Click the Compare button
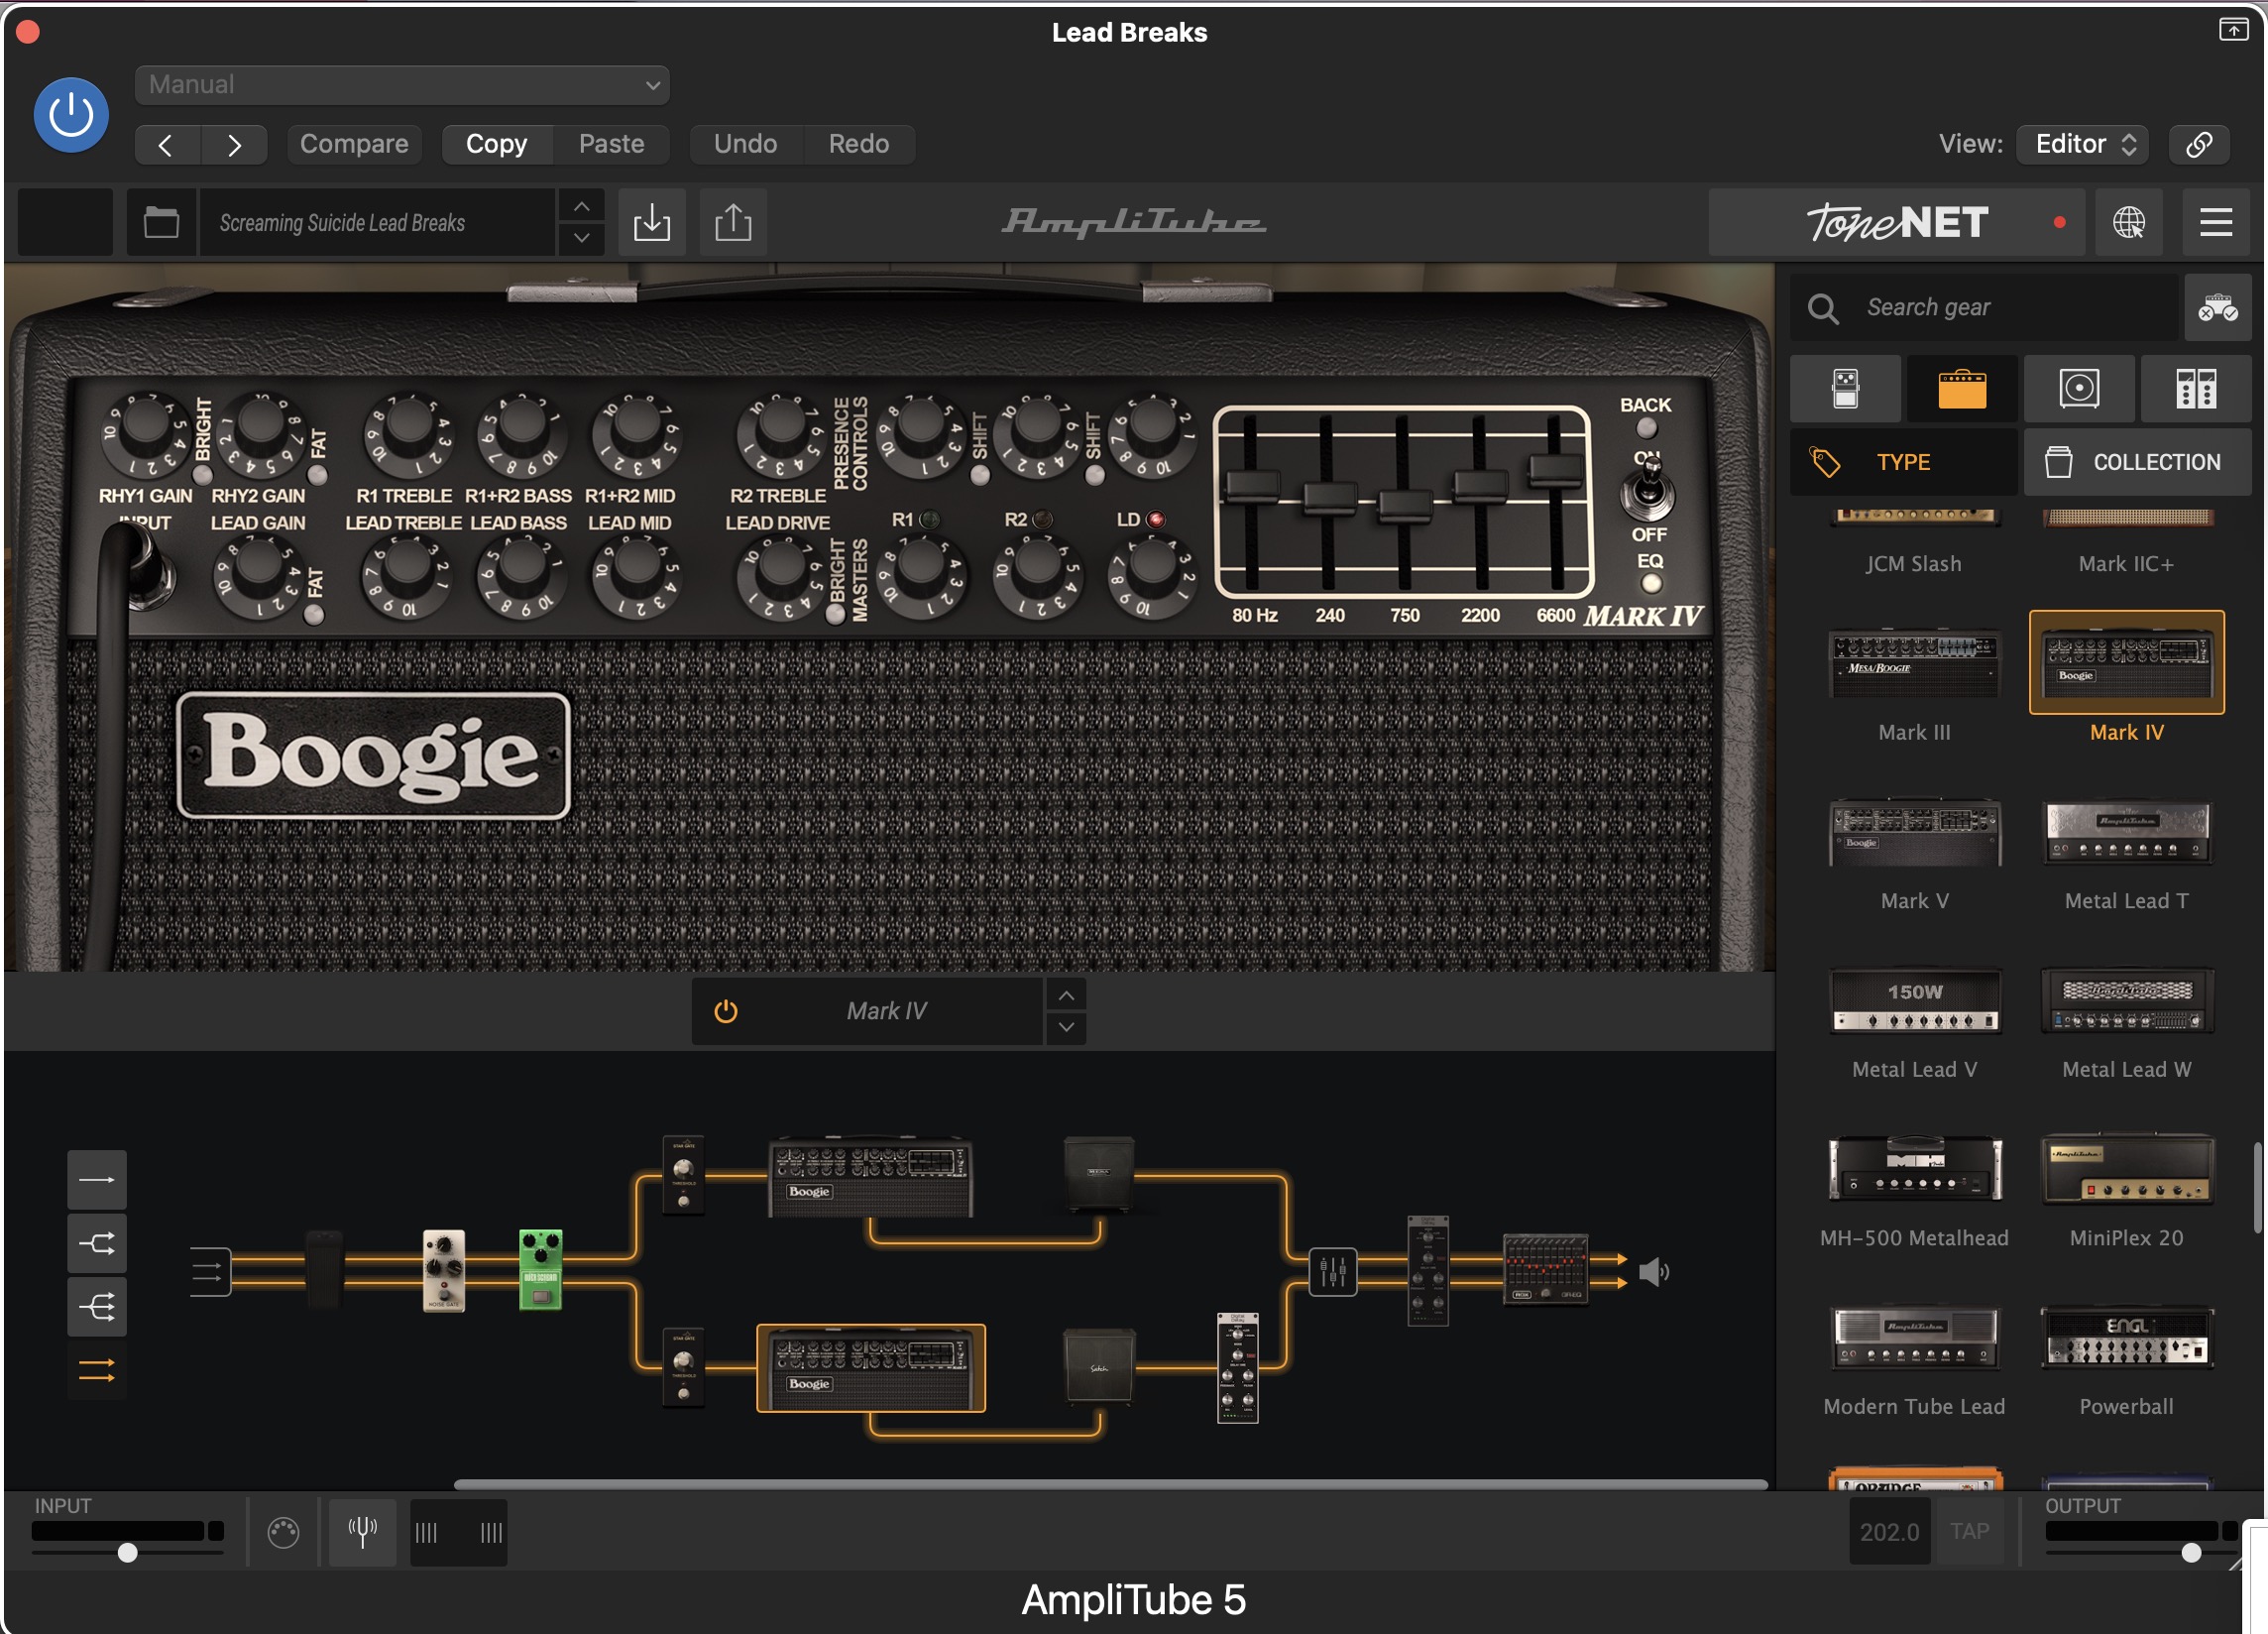The height and width of the screenshot is (1634, 2268). (354, 145)
